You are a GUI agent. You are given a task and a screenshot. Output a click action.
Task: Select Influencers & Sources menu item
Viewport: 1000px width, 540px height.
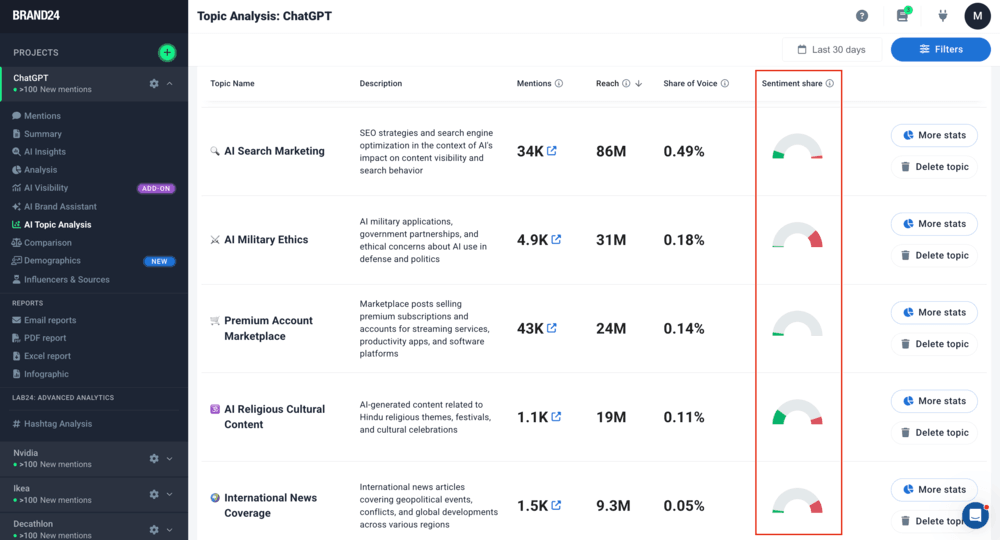(66, 279)
